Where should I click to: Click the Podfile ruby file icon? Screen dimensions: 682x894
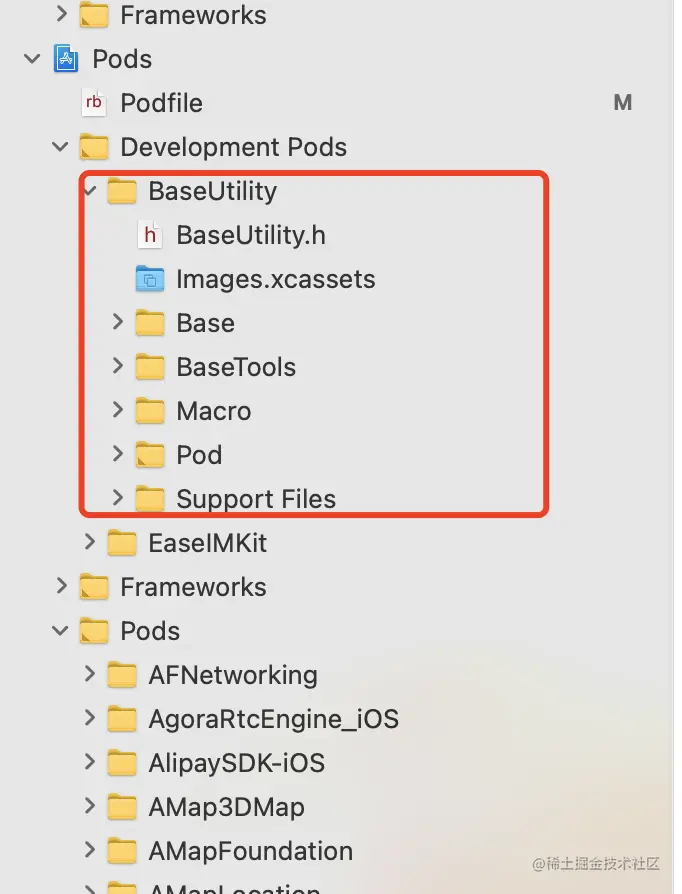click(94, 103)
